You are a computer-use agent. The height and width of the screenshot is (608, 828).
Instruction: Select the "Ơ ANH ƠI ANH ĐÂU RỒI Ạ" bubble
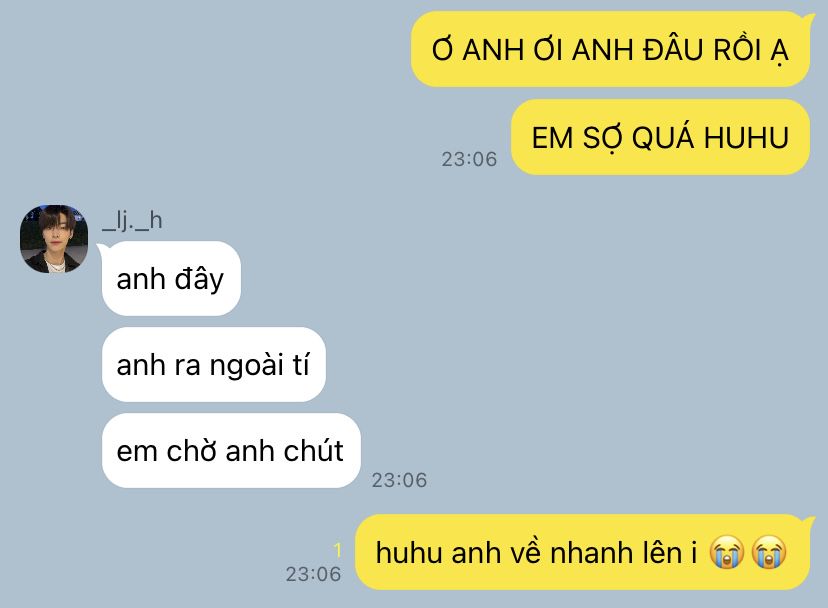[610, 49]
